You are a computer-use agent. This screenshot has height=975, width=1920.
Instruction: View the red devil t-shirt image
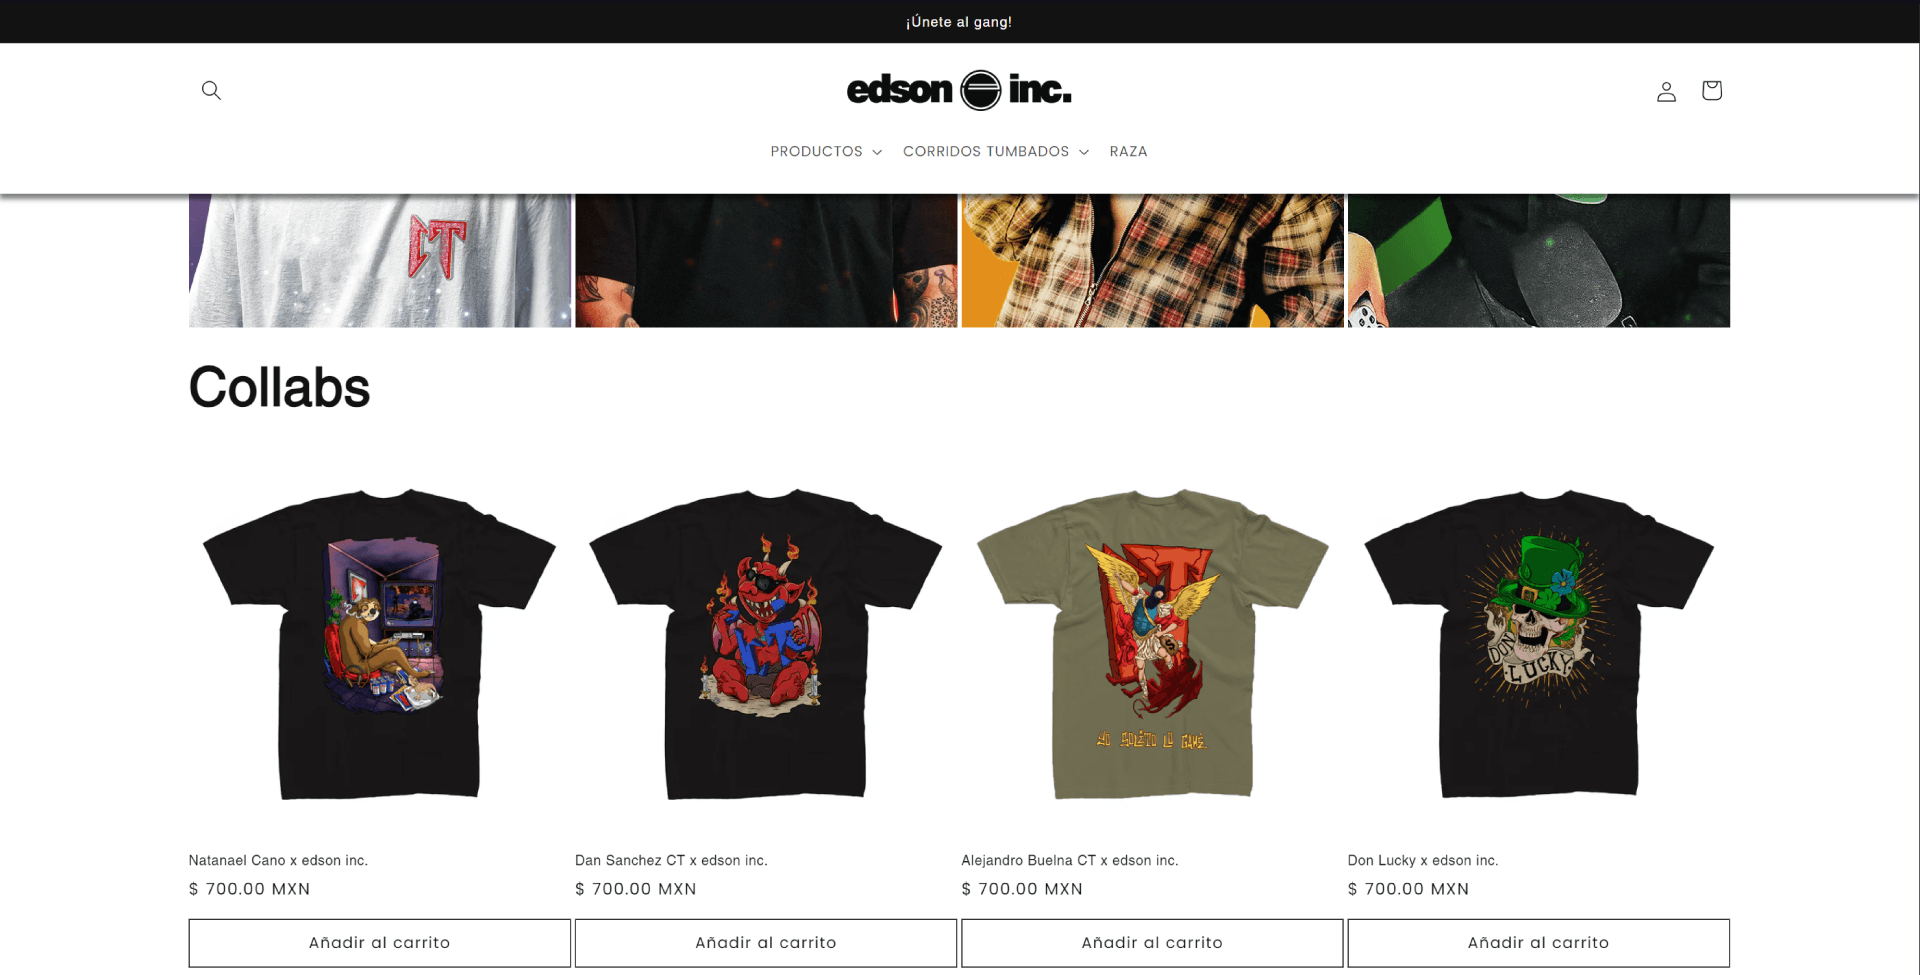(x=766, y=643)
